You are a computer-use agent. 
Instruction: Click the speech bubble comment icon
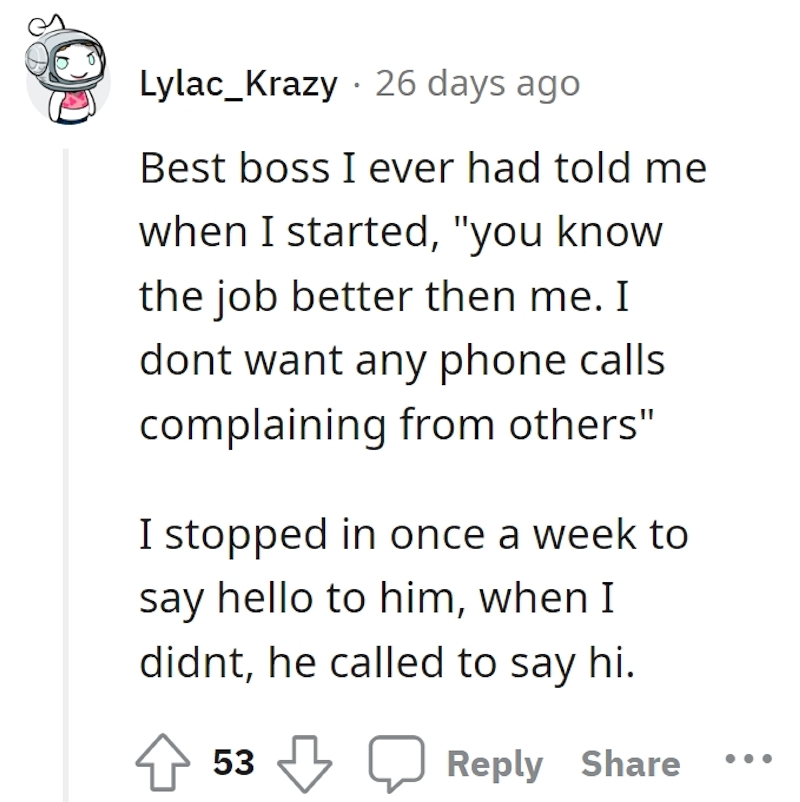396,763
